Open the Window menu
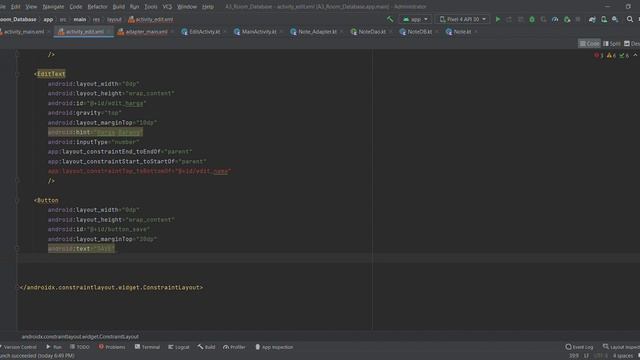 click(x=187, y=7)
